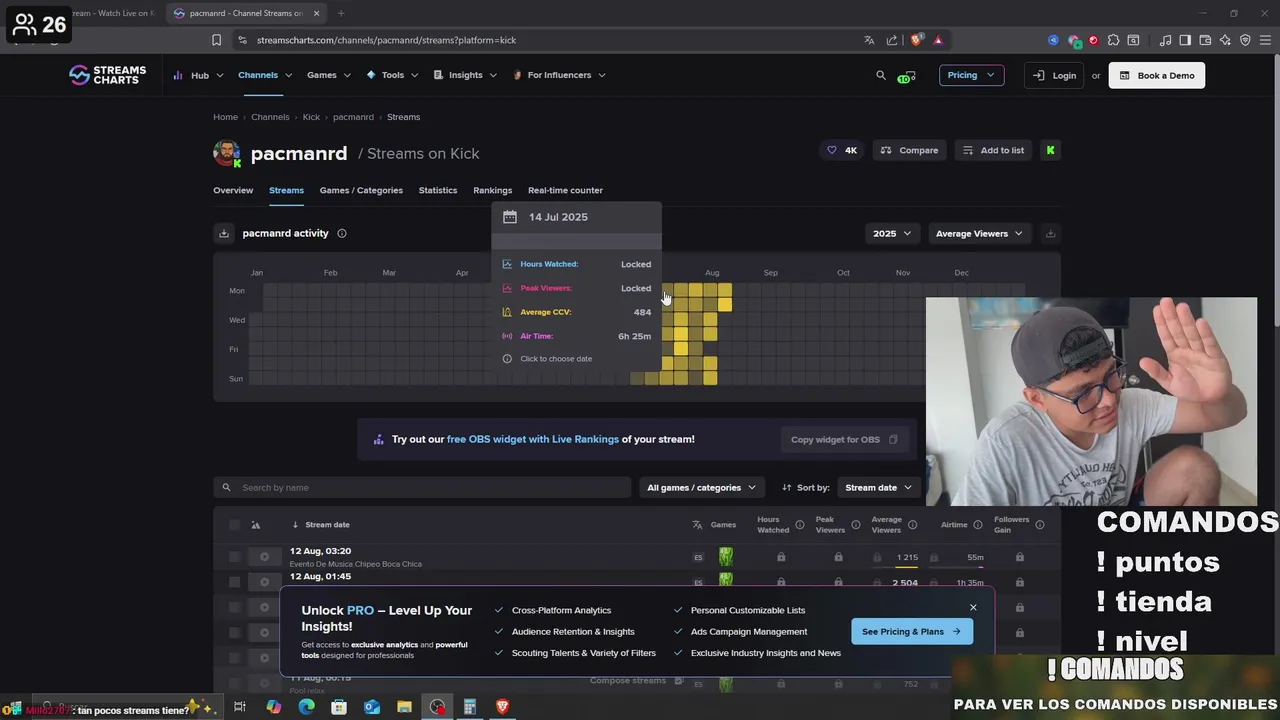Screen dimensions: 1280x720
Task: Open Microsoft Store from taskbar
Action: coord(339,707)
